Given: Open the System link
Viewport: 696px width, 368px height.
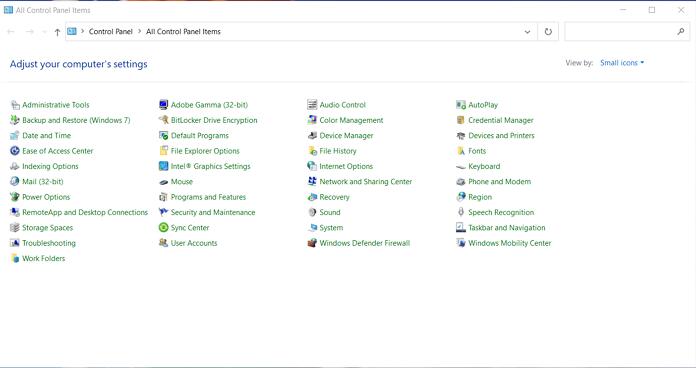Looking at the screenshot, I should coord(331,228).
